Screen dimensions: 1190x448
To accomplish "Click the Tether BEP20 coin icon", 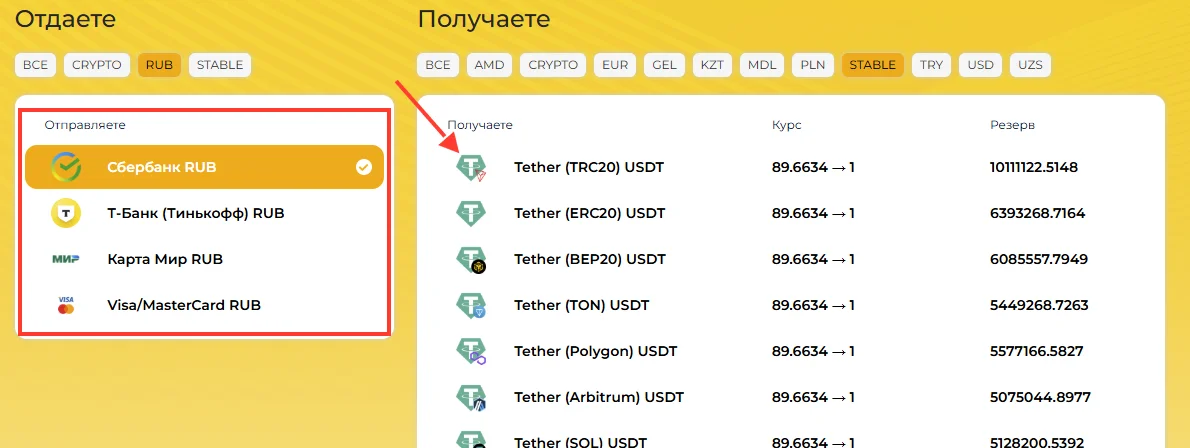I will coord(471,260).
